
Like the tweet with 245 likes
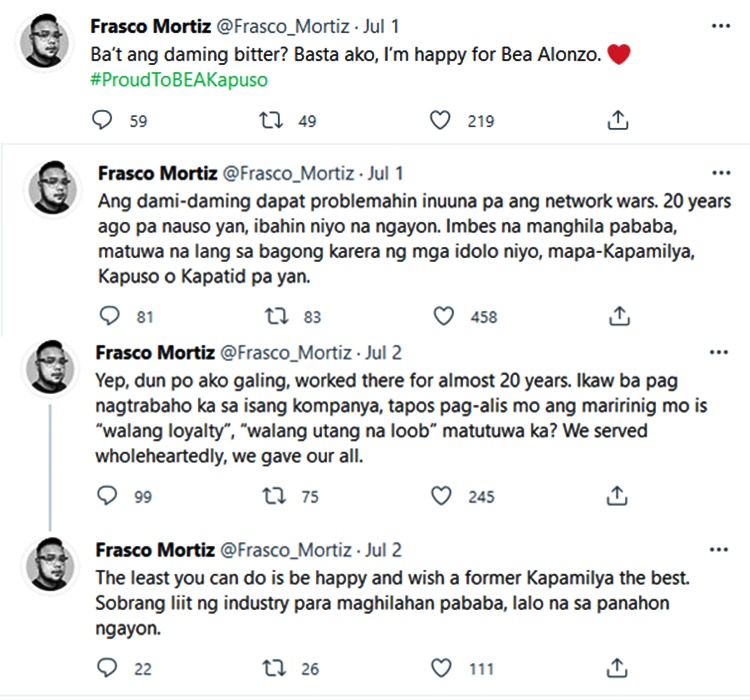pyautogui.click(x=441, y=496)
